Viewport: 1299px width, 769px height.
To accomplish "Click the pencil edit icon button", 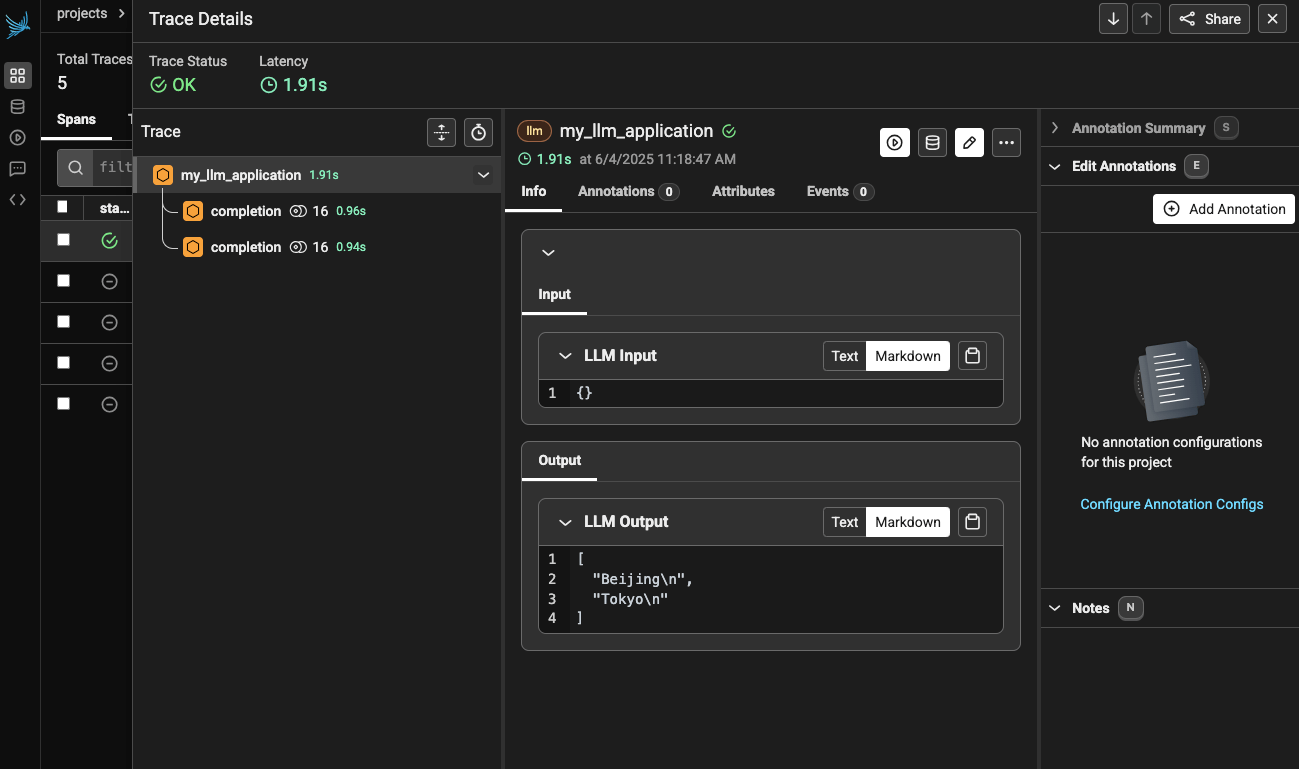I will tap(969, 143).
